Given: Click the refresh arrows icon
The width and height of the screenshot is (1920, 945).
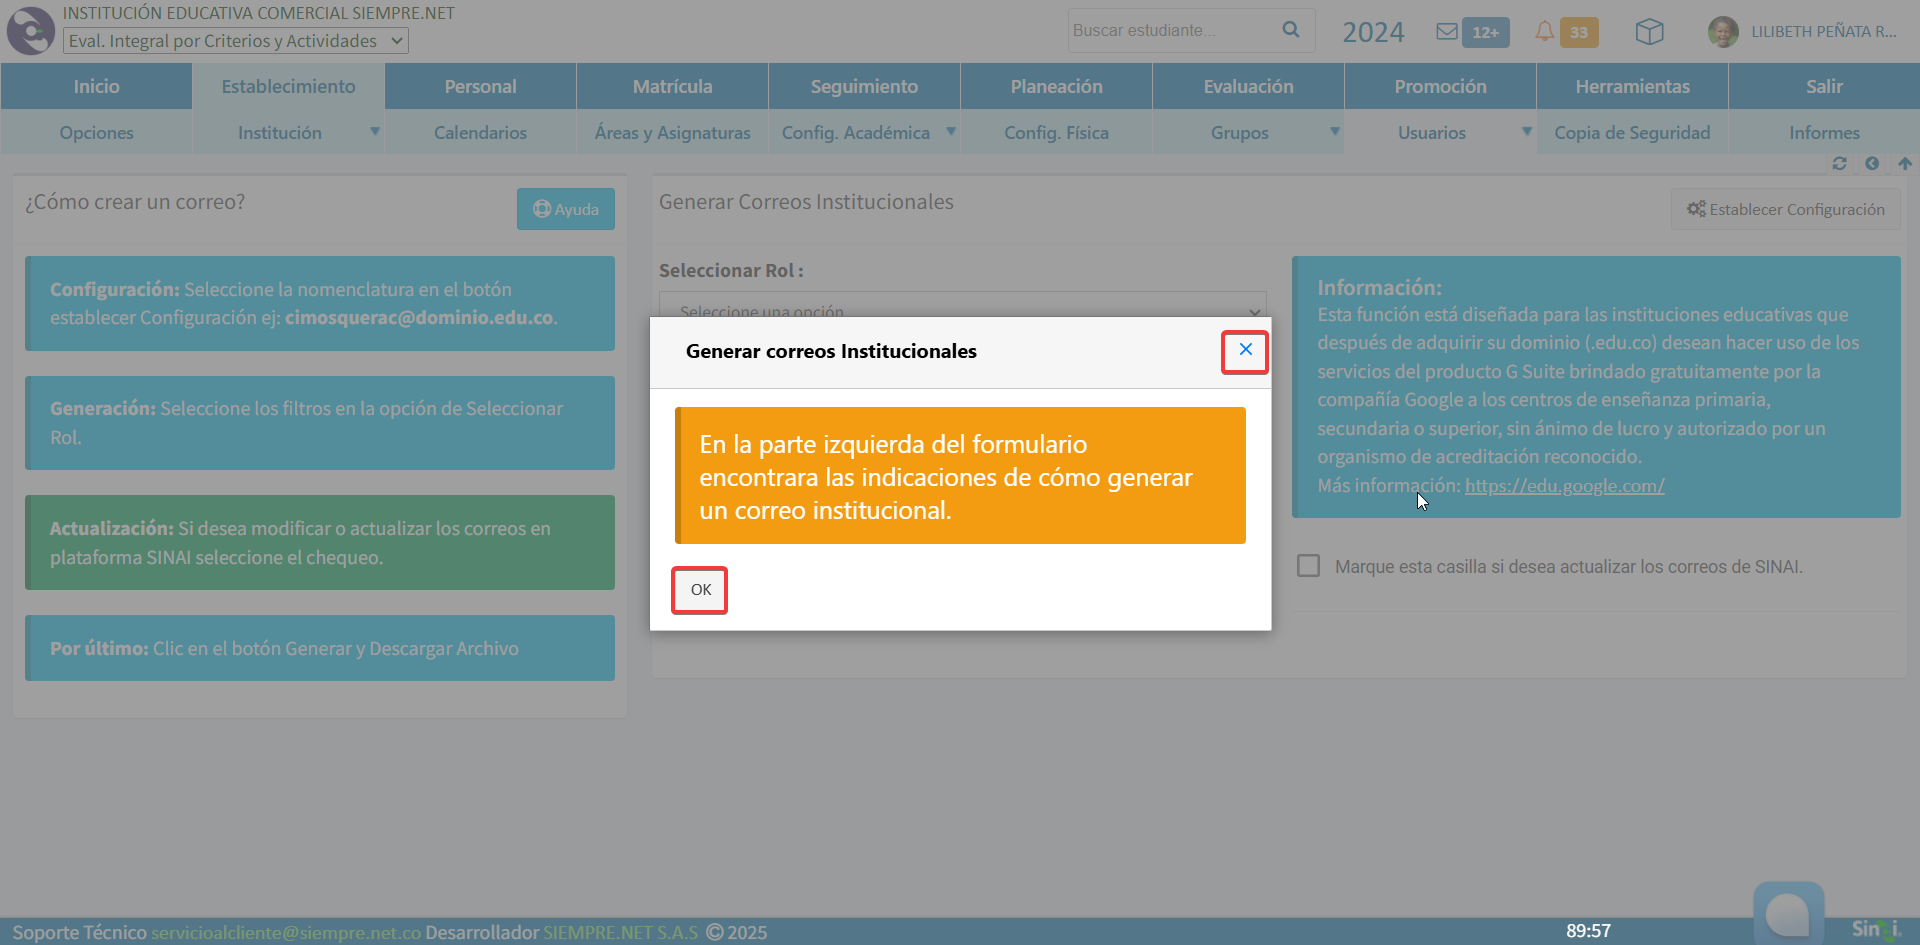Looking at the screenshot, I should (1839, 163).
